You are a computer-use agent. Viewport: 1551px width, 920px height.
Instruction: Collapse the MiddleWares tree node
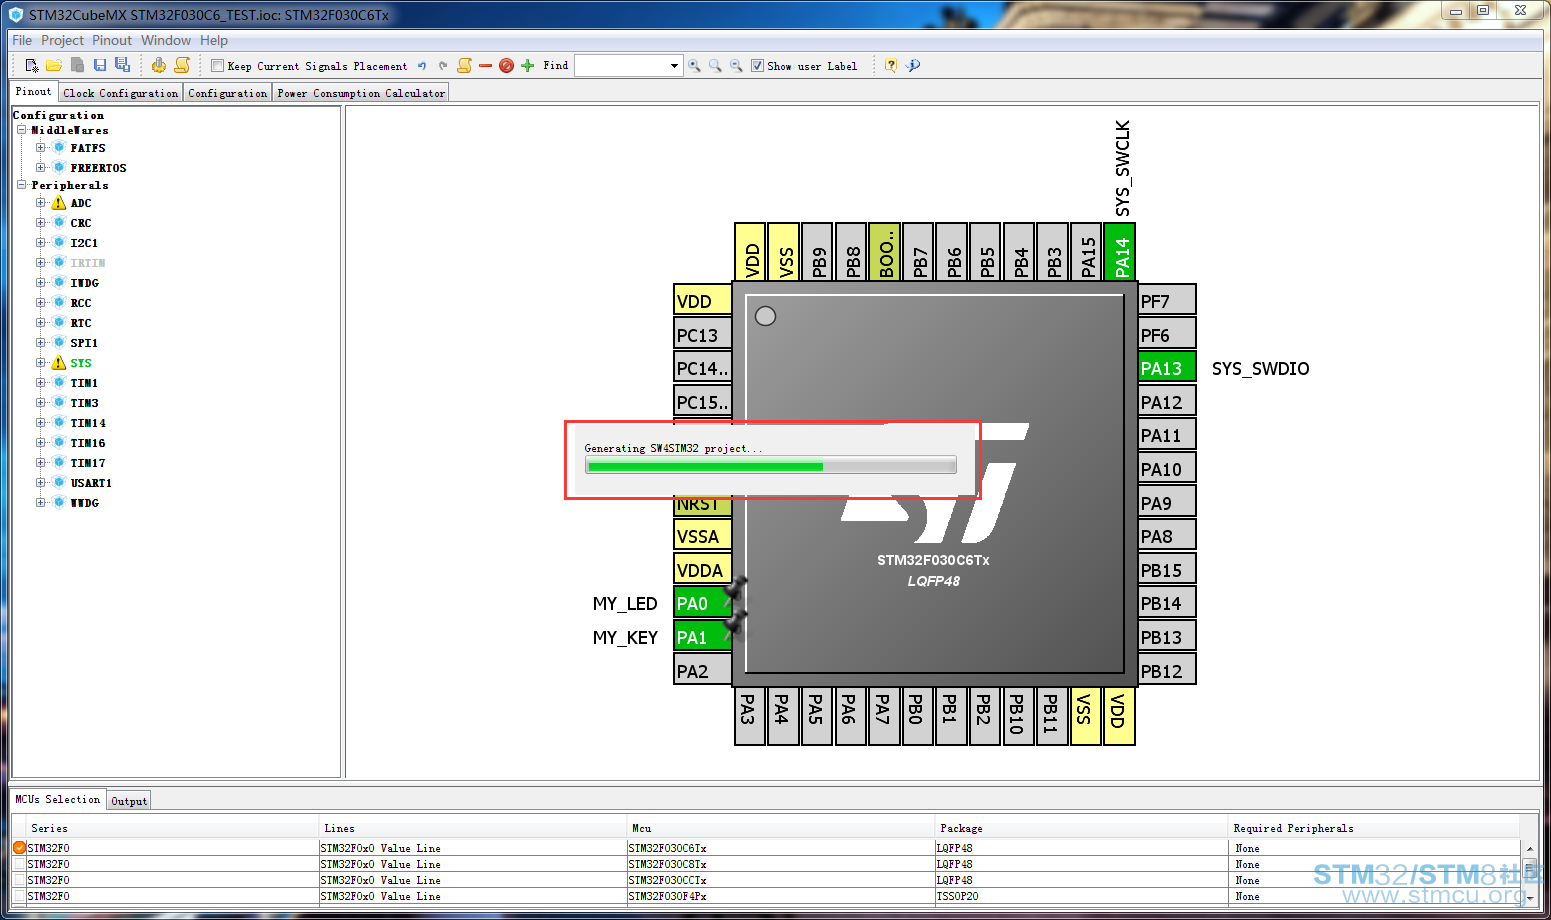point(21,130)
